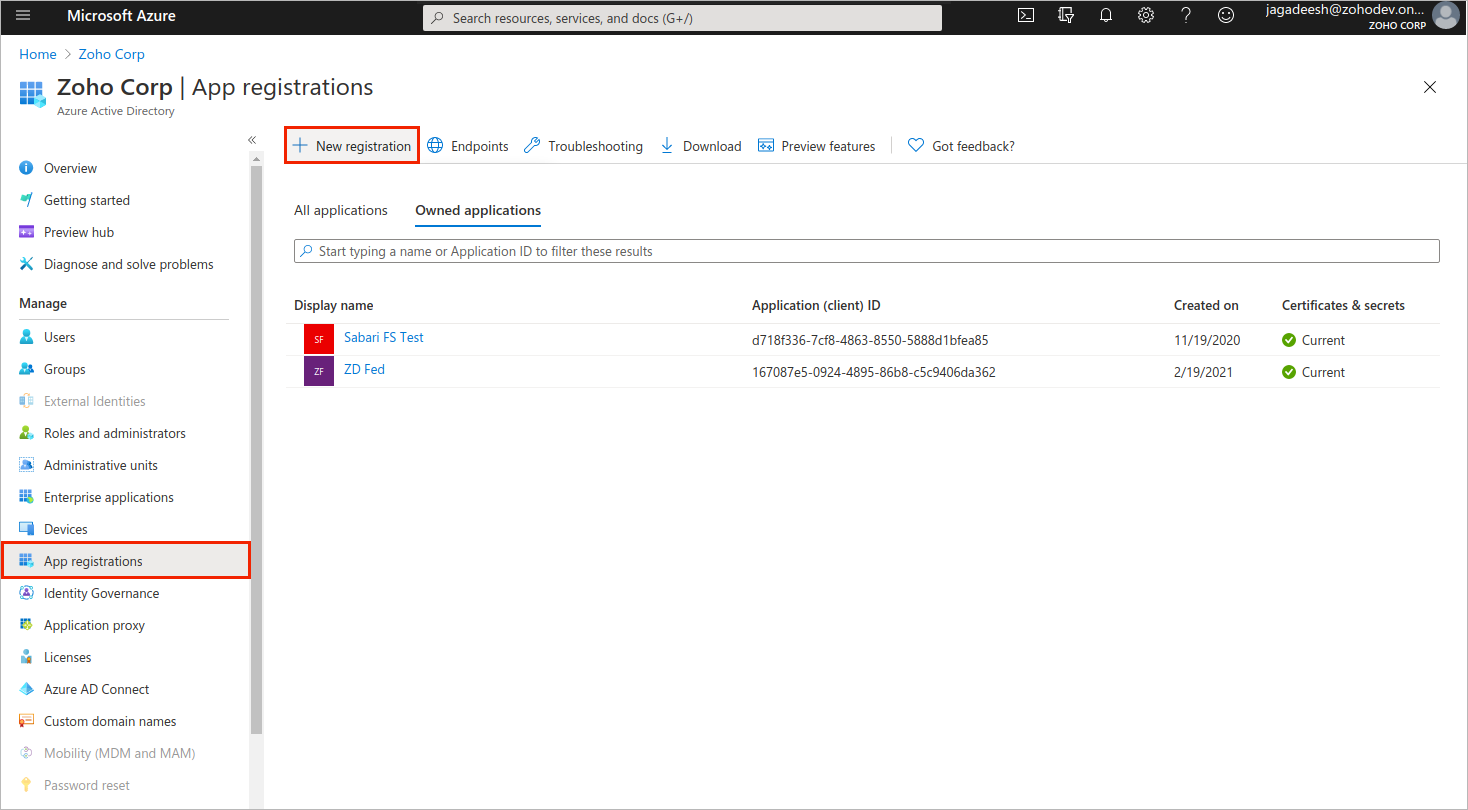Click the 11/19/2020 created date
This screenshot has height=810, width=1468.
1207,340
